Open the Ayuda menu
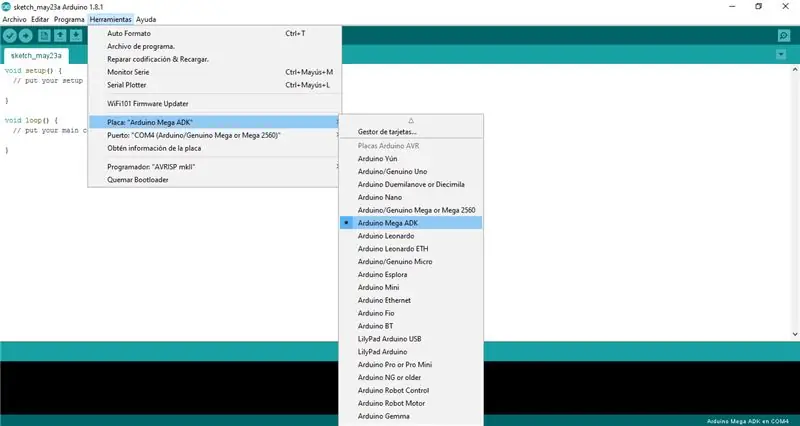This screenshot has width=800, height=426. (x=146, y=19)
